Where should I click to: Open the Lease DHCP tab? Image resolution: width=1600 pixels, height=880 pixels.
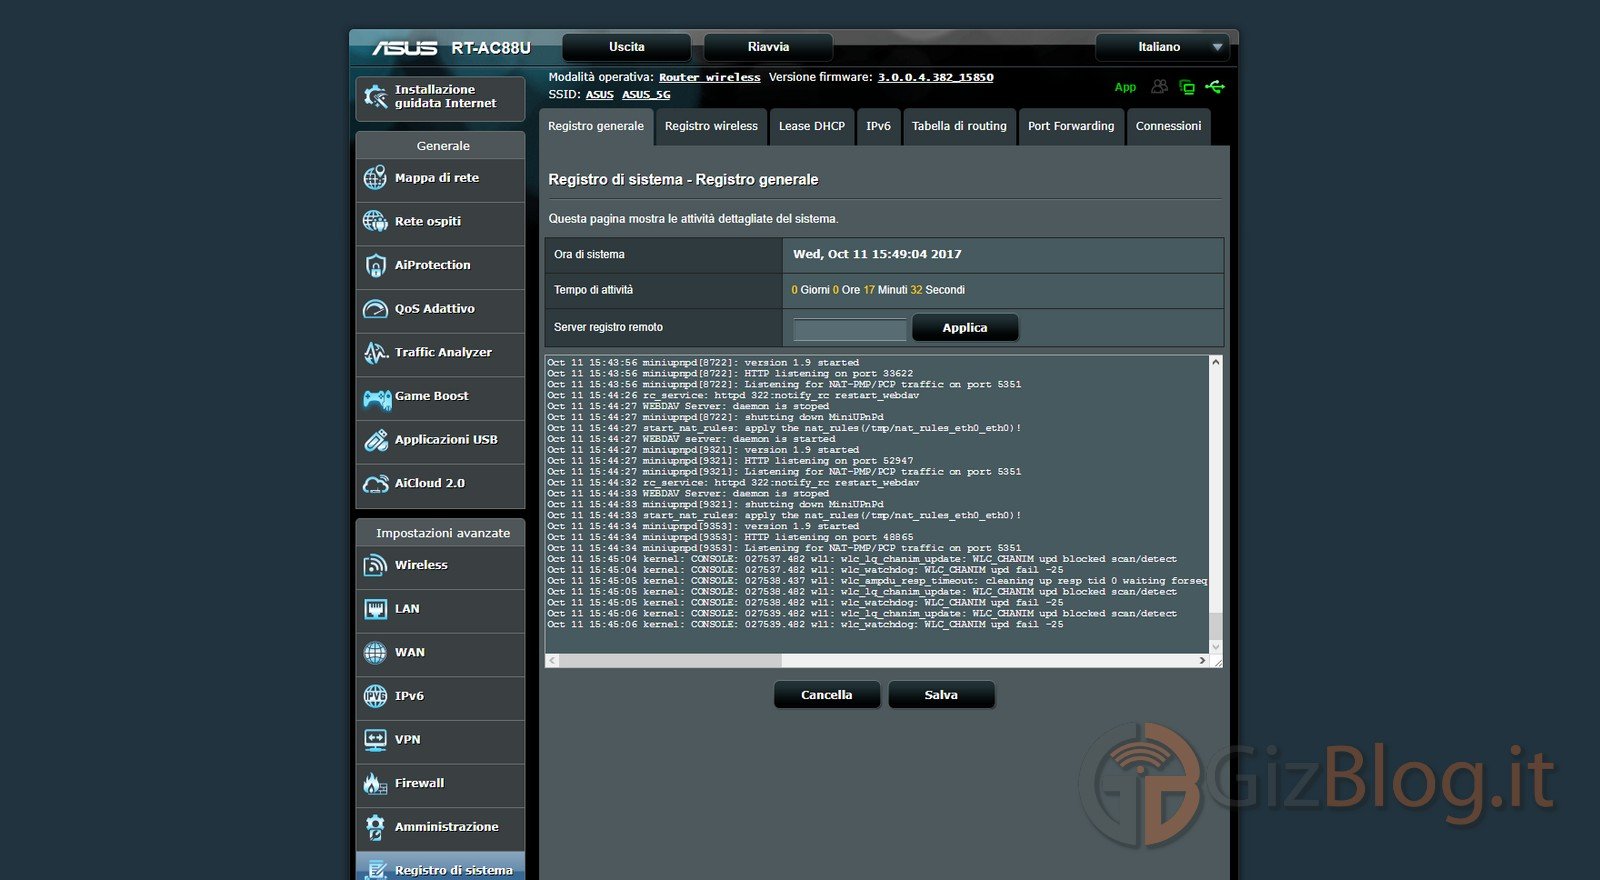point(812,127)
